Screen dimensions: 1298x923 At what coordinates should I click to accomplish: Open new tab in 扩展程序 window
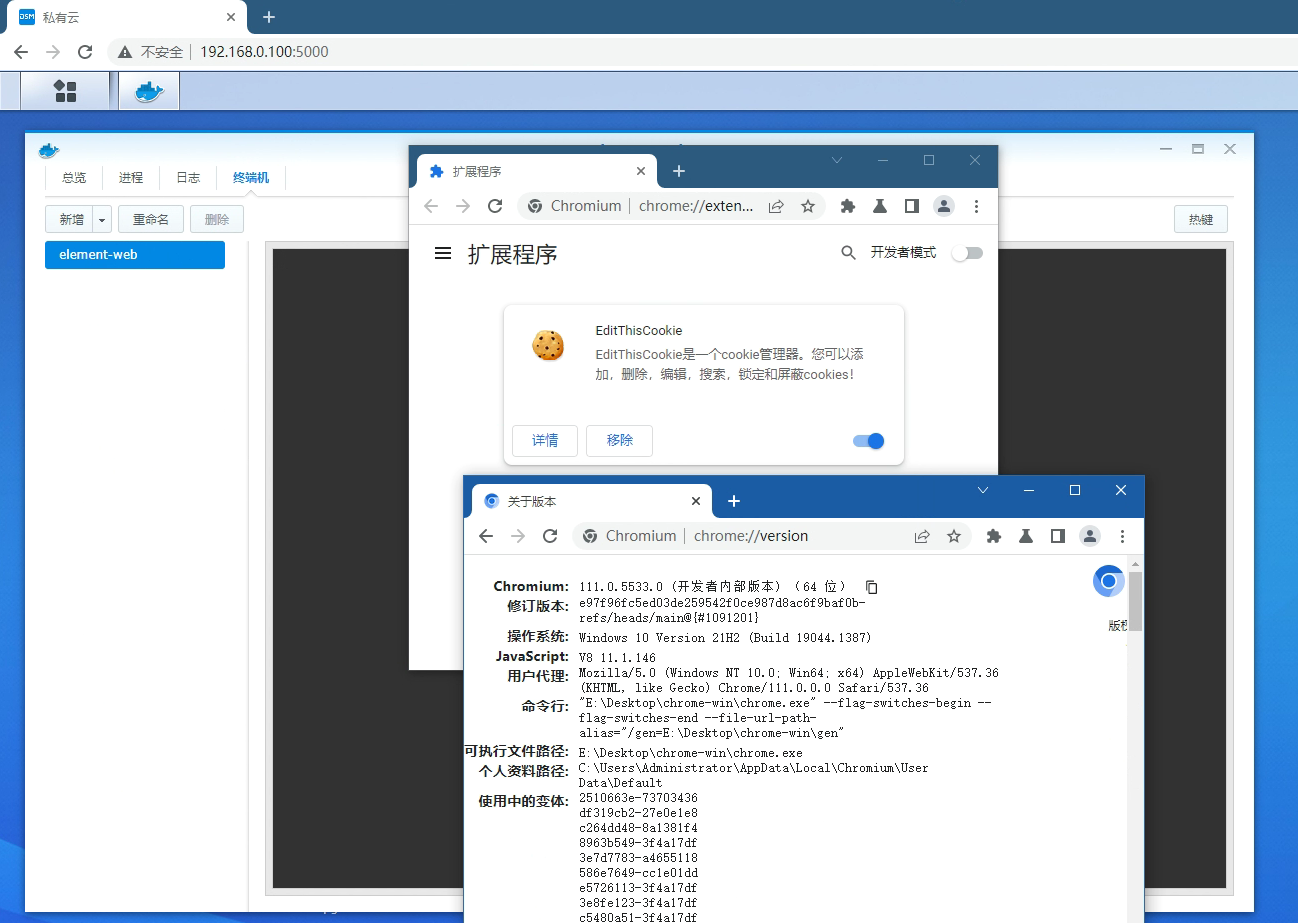(x=679, y=171)
